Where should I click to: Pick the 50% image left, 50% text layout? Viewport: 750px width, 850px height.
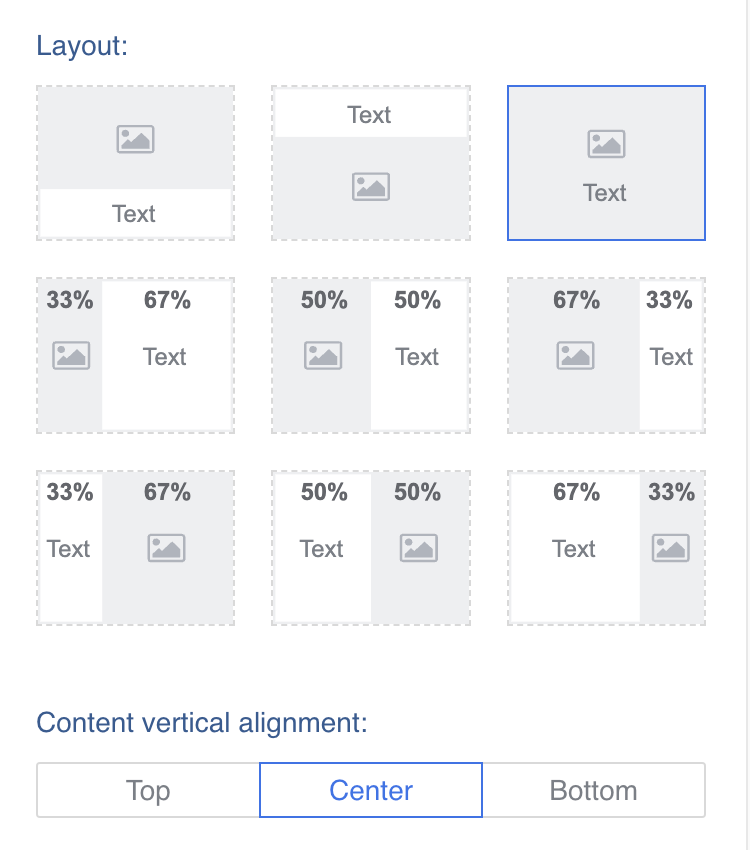[371, 355]
